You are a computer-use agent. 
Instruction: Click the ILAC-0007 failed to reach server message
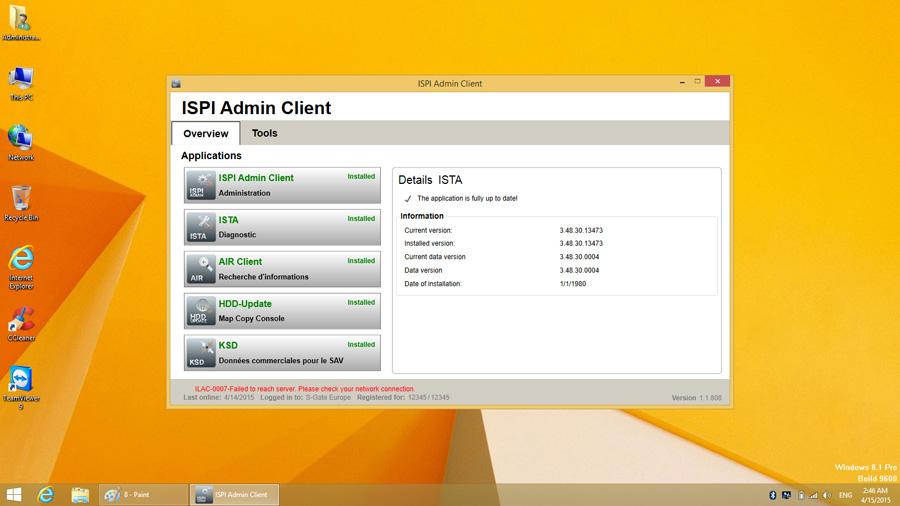tap(305, 388)
